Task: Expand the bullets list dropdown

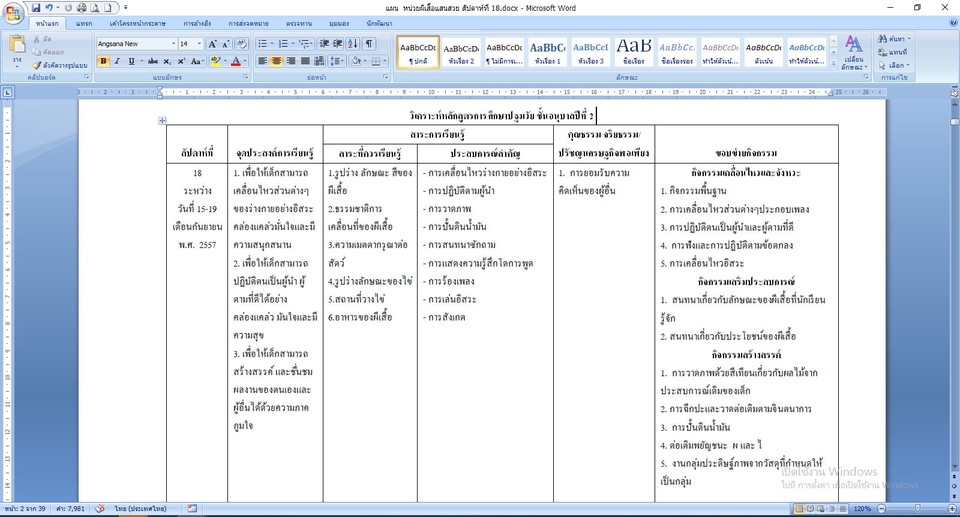Action: tap(272, 43)
